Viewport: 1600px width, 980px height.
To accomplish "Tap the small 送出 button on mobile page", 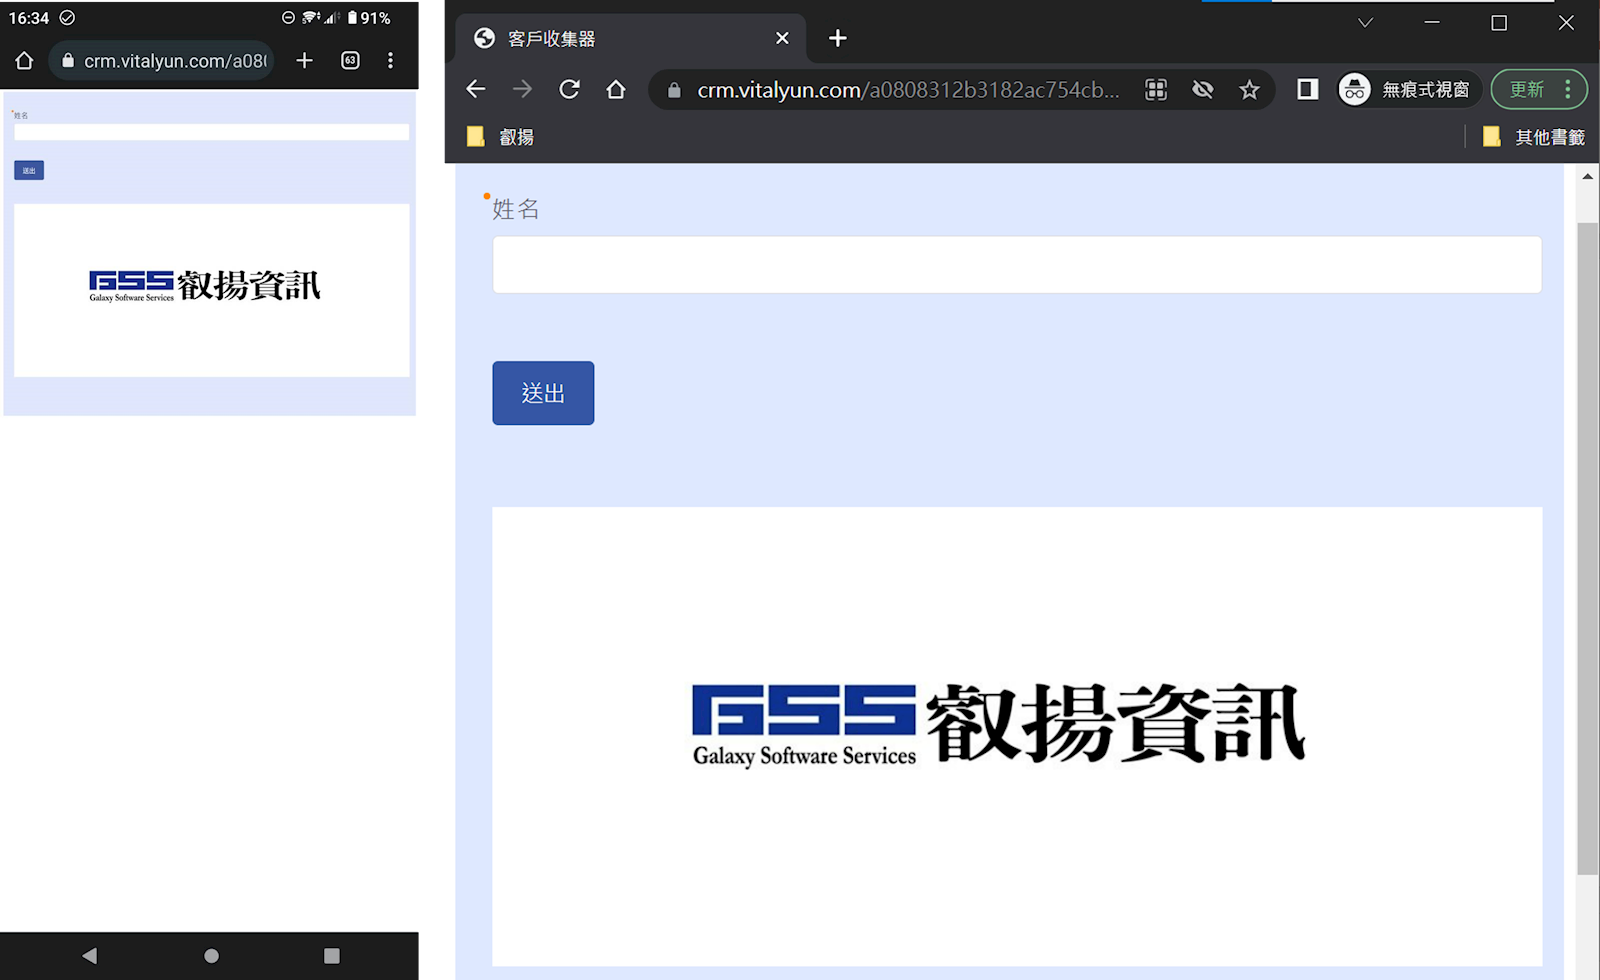I will tap(29, 170).
